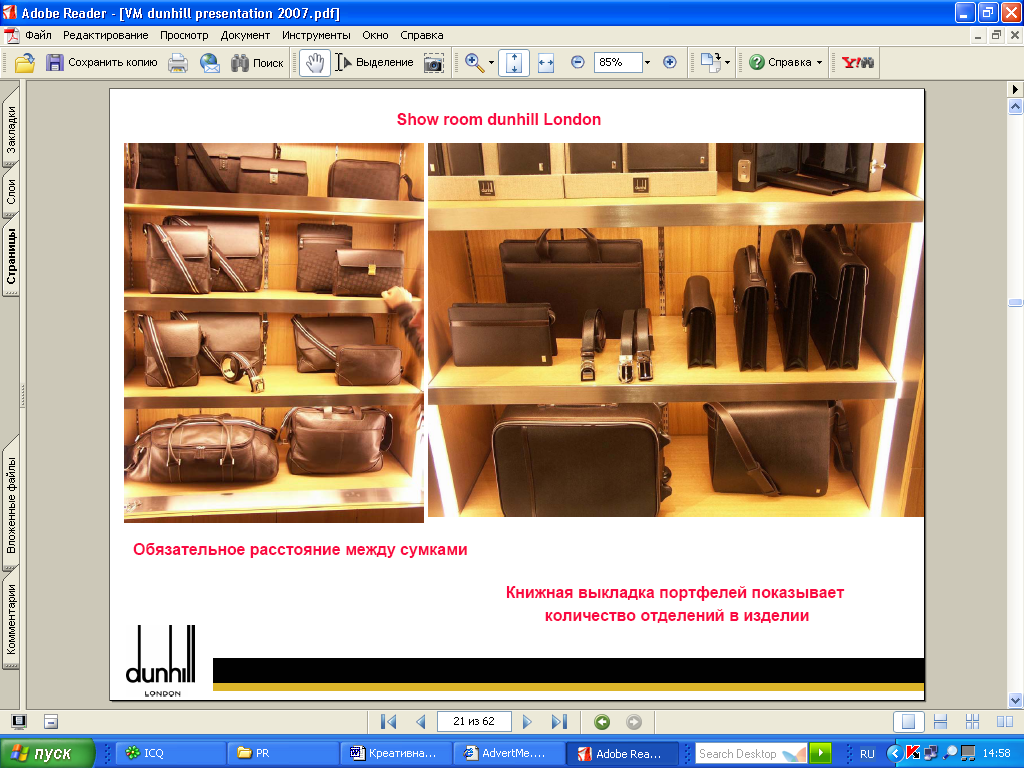1024x768 pixels.
Task: Click the rotate/page view icon
Action: (710, 63)
